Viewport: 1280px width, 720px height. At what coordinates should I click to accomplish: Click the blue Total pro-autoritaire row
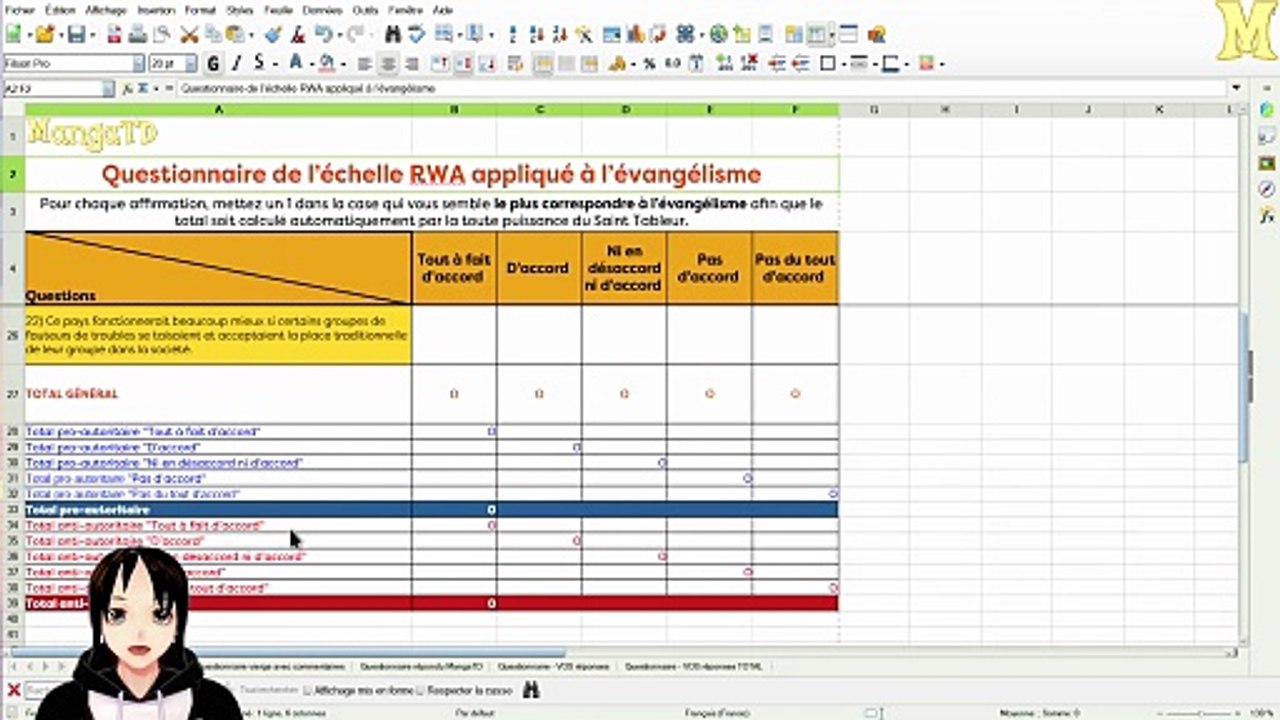coord(431,510)
